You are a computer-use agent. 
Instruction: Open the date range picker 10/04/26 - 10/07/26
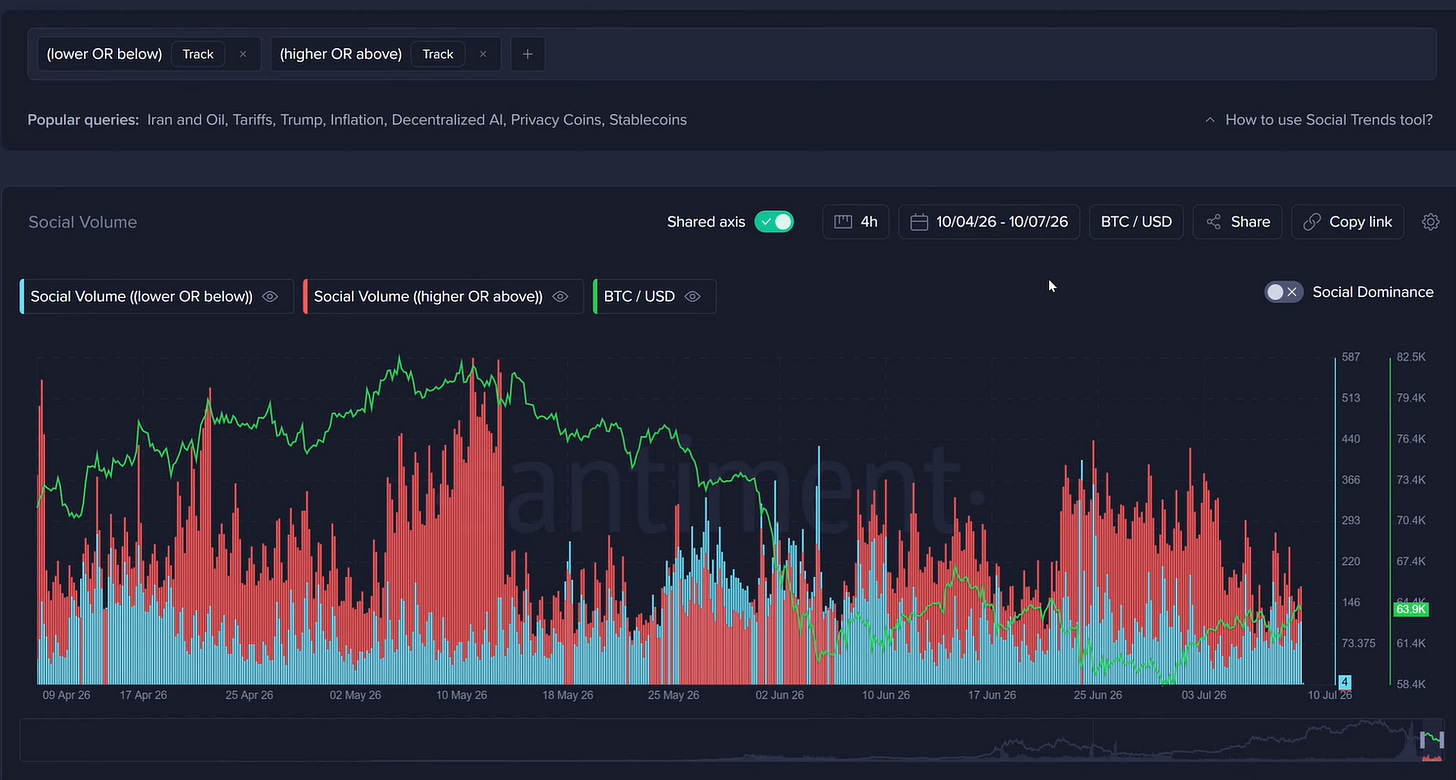click(x=989, y=222)
